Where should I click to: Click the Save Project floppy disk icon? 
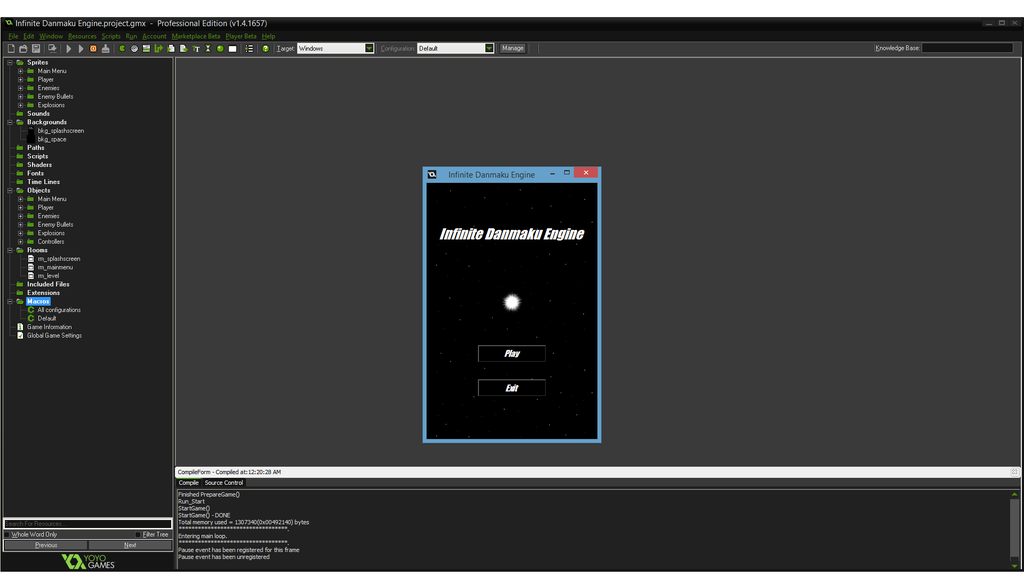tap(36, 48)
